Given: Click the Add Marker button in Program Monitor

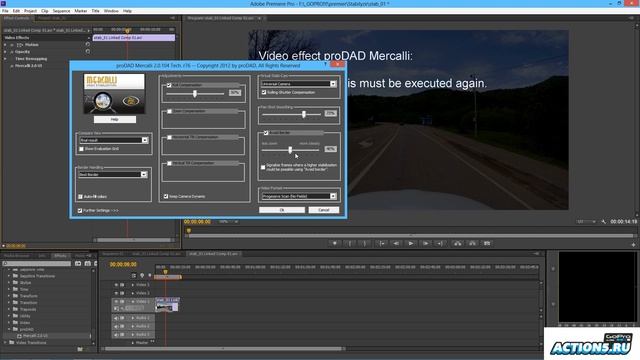Looking at the screenshot, I should click(335, 243).
